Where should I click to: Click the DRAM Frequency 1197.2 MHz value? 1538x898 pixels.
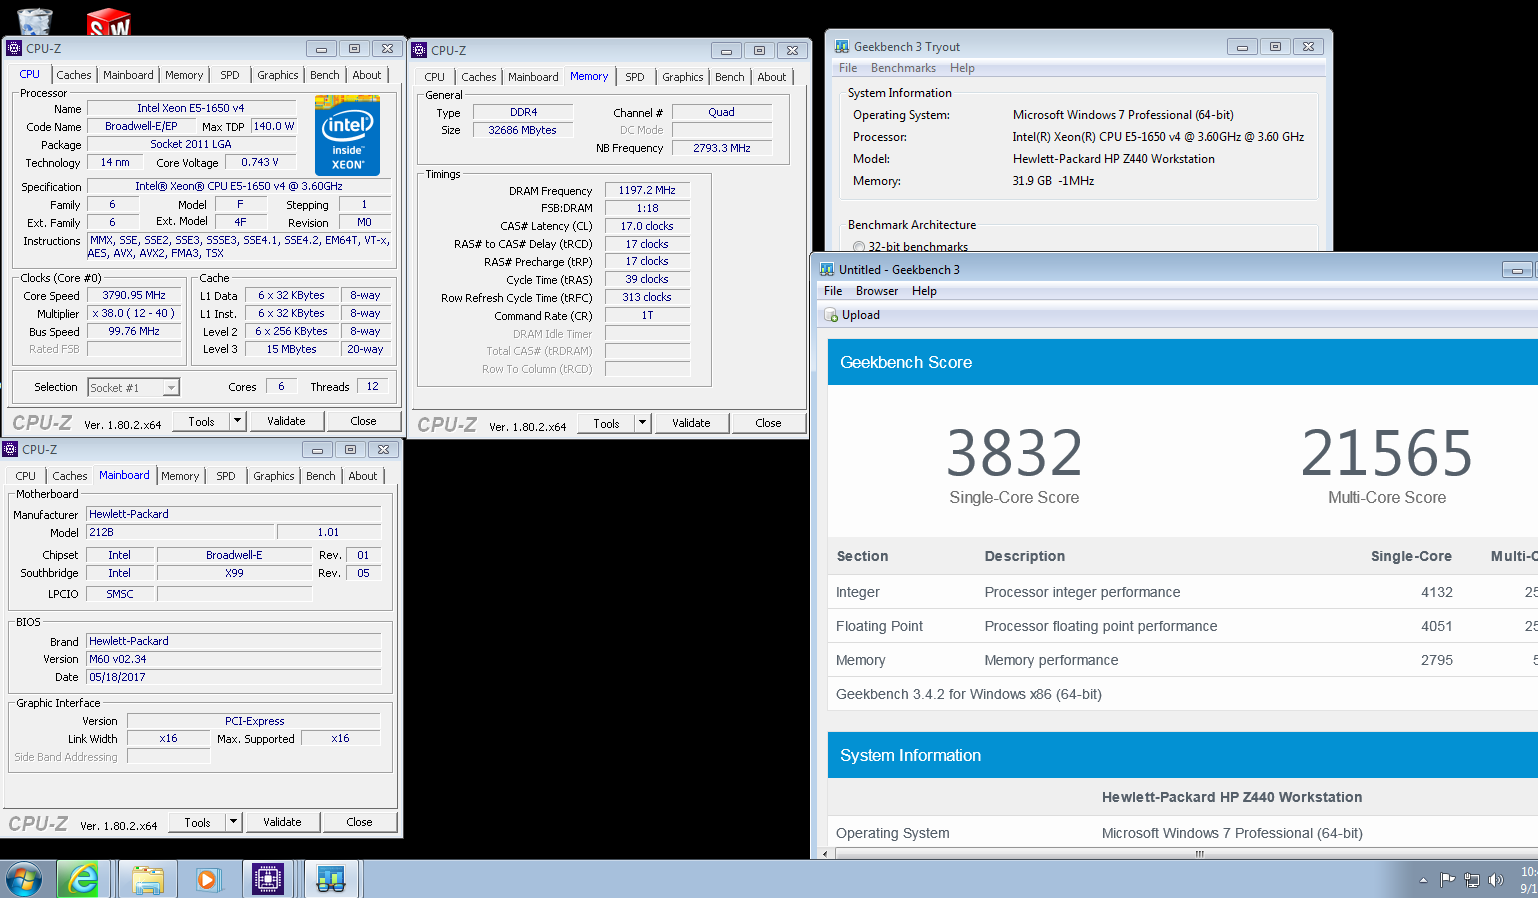[647, 190]
